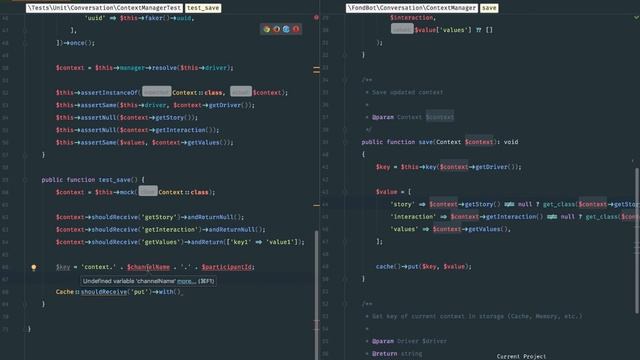Click the 'Current Project' label
Screen dimensions: 640x360
tap(521, 356)
